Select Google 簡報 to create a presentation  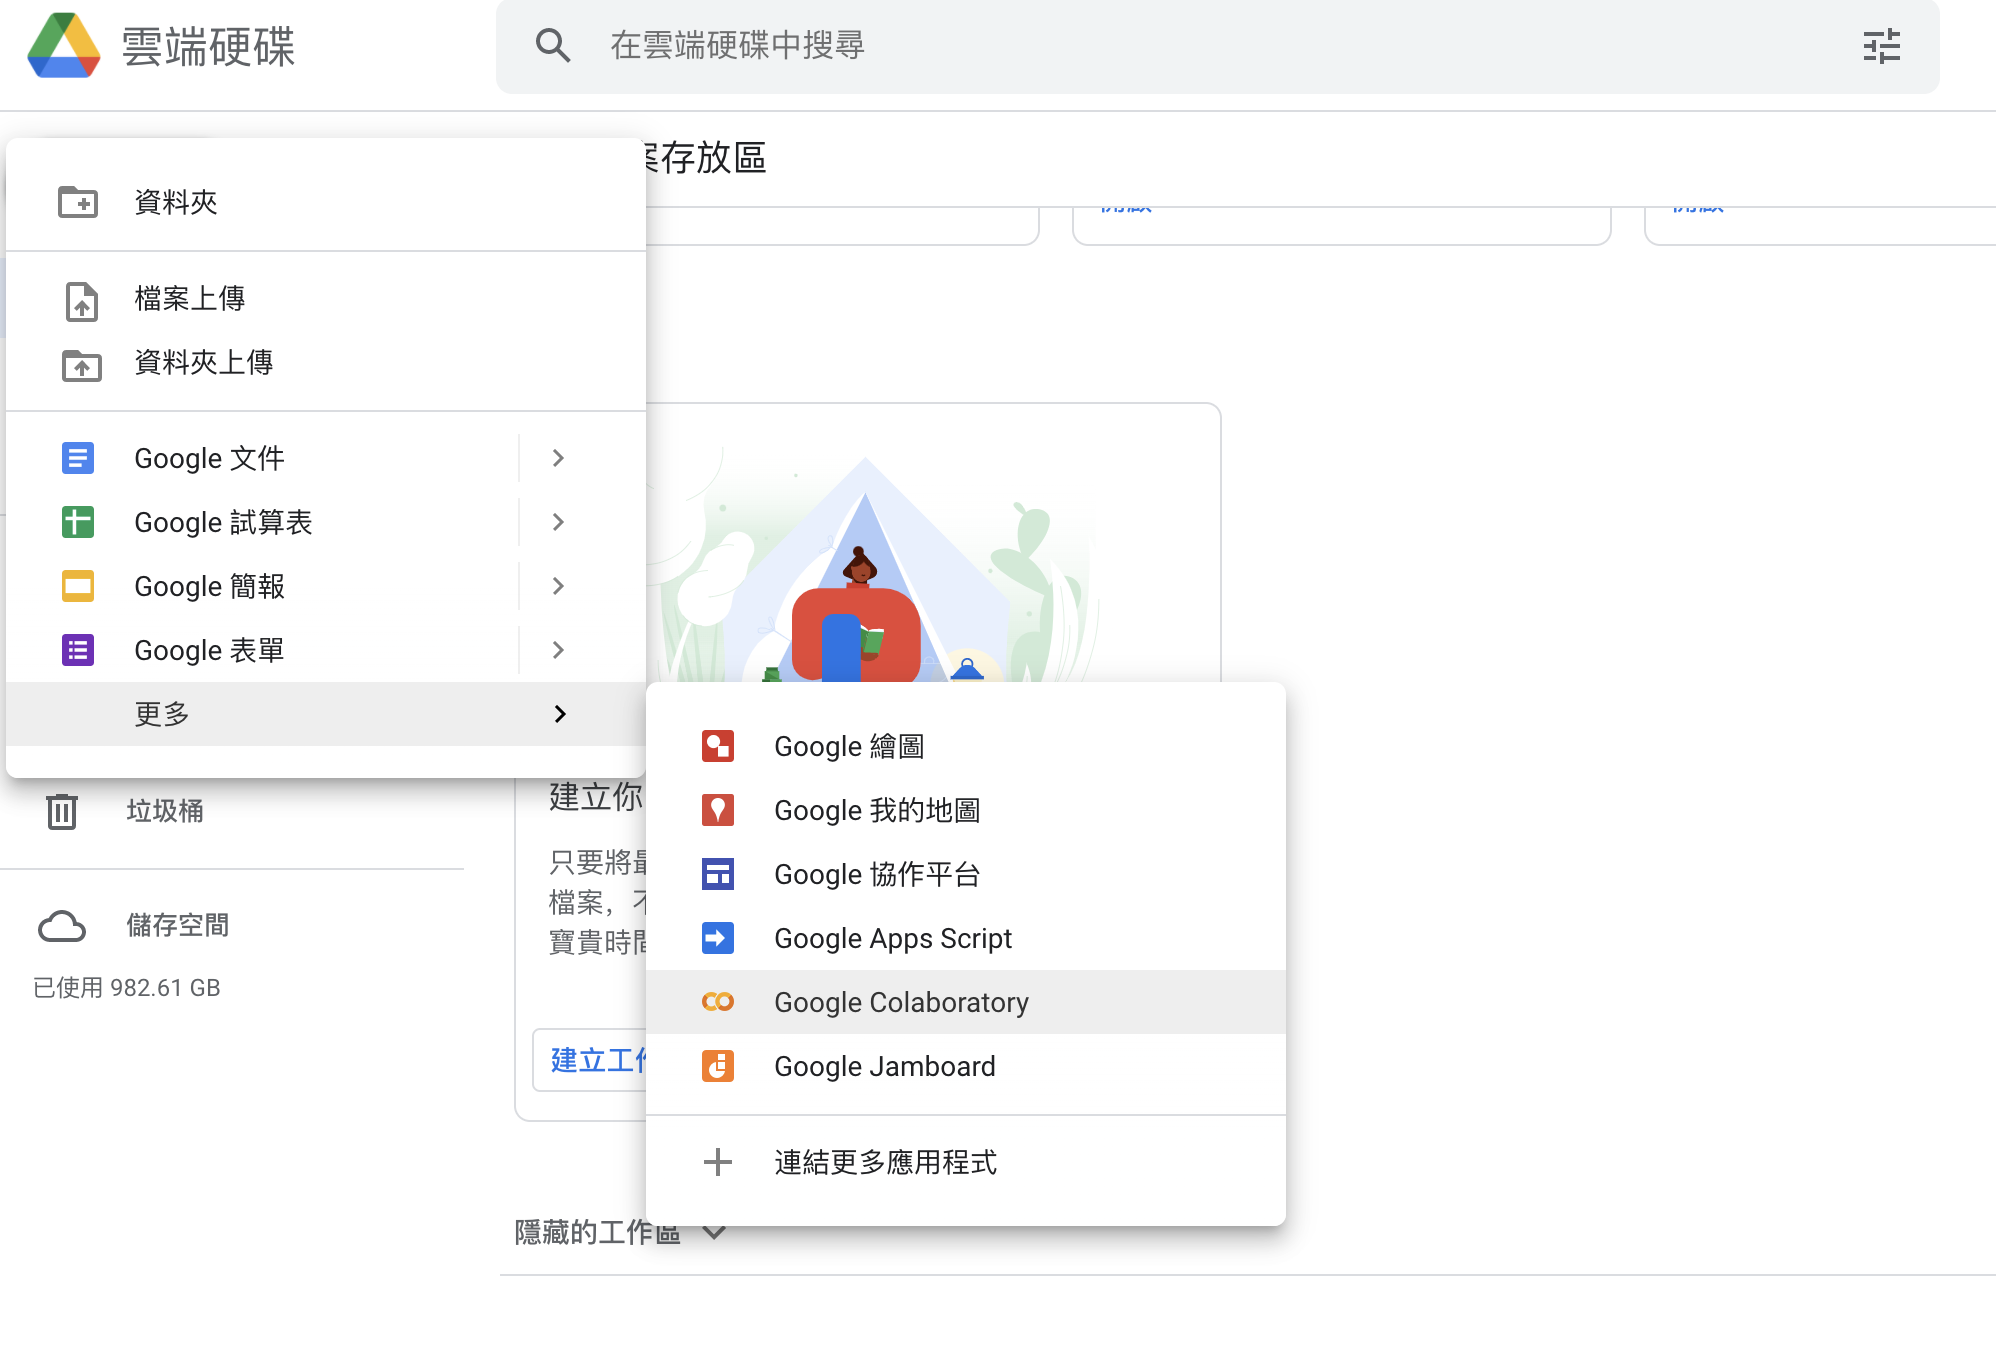[209, 586]
